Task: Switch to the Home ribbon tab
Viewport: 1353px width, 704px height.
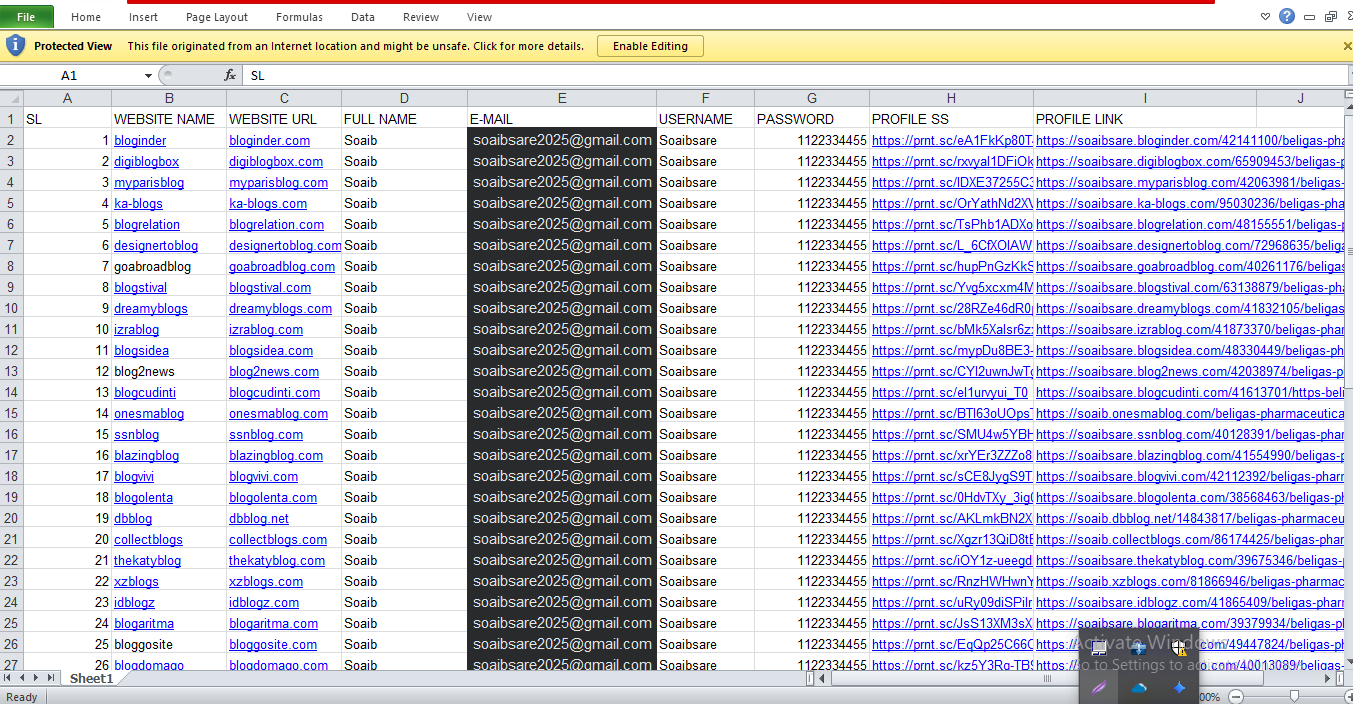Action: pos(86,17)
